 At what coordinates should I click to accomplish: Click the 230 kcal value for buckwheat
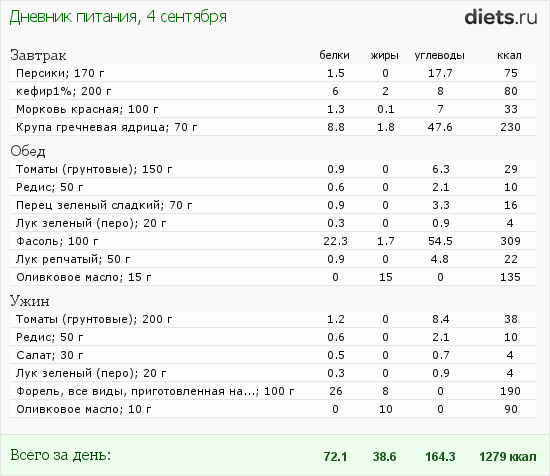[510, 127]
